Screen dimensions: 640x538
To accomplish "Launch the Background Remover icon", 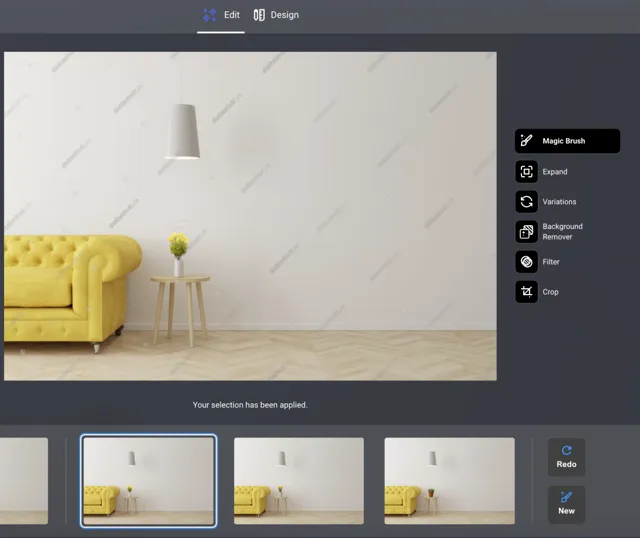I will click(x=527, y=232).
